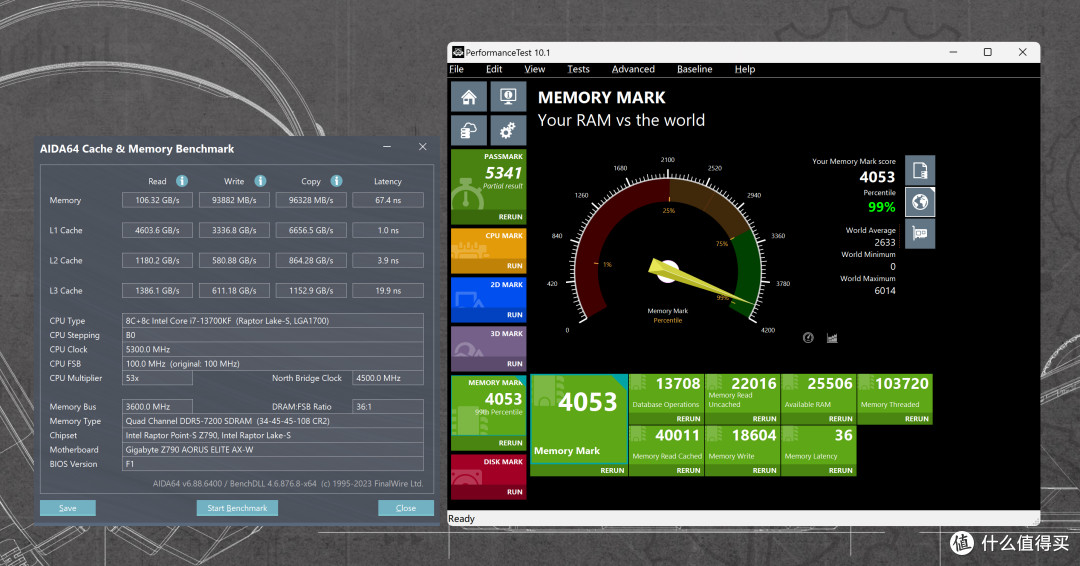The image size is (1080, 566).
Task: Click the World Maximum 6014 value
Action: (884, 291)
